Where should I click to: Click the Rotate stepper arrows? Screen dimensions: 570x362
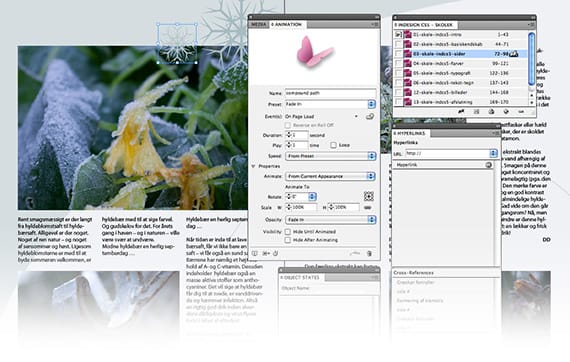point(289,197)
